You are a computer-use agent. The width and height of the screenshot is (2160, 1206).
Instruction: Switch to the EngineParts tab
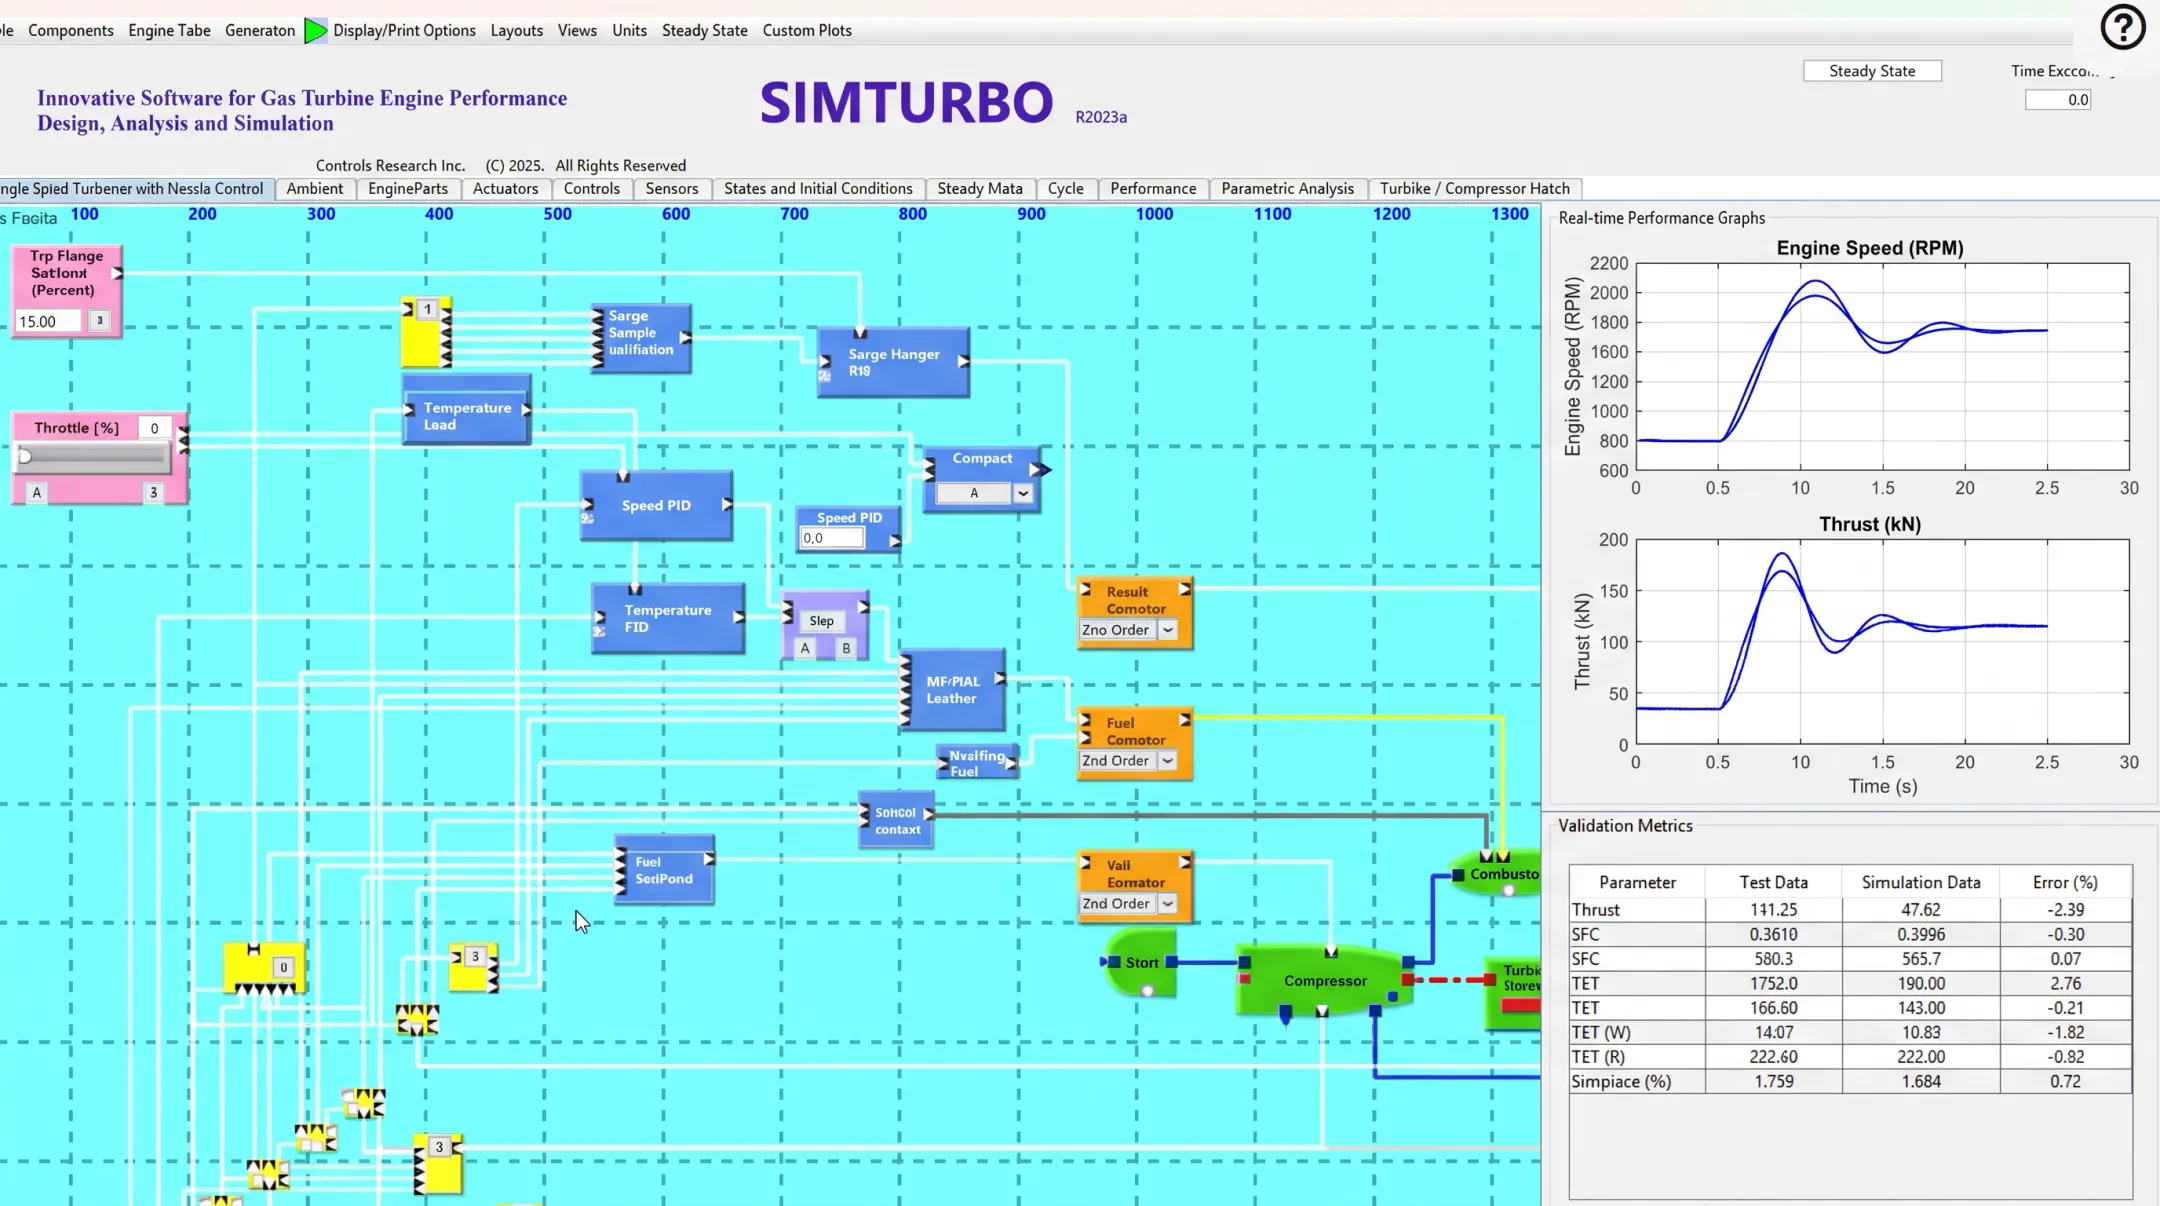408,188
